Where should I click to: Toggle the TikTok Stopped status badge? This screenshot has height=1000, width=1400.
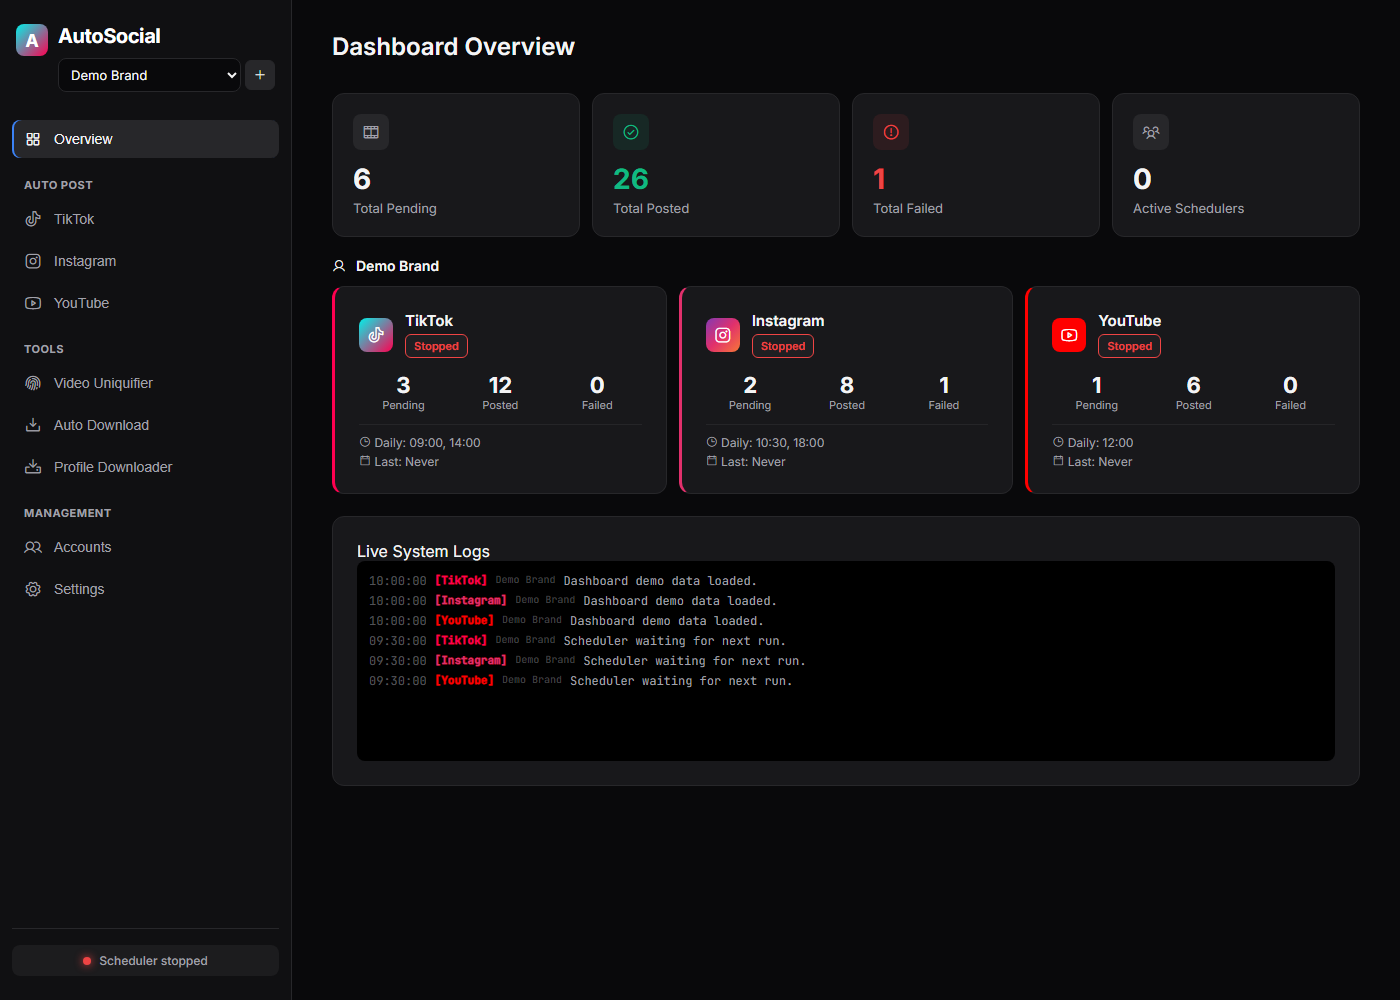tap(436, 346)
